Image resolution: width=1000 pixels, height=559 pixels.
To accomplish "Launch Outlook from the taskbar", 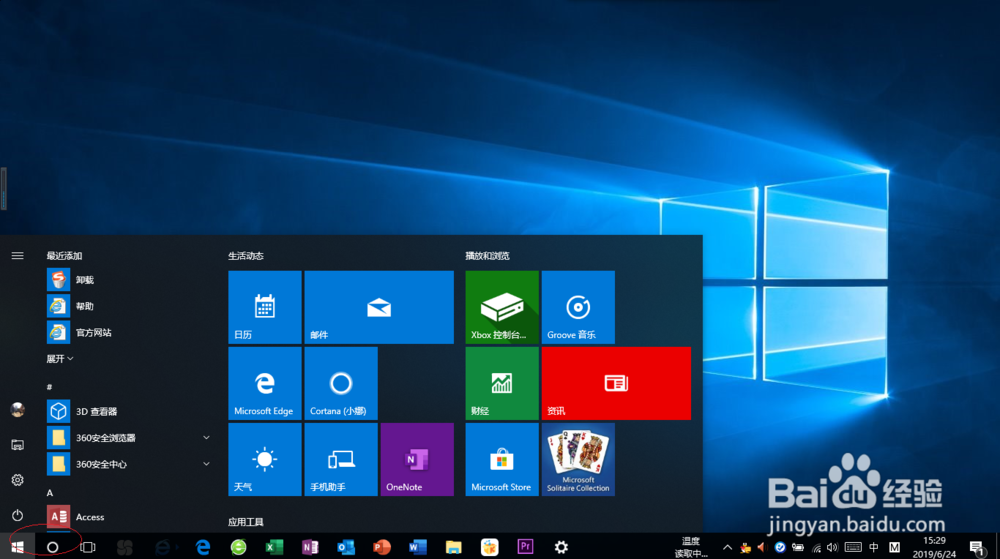I will pyautogui.click(x=346, y=547).
